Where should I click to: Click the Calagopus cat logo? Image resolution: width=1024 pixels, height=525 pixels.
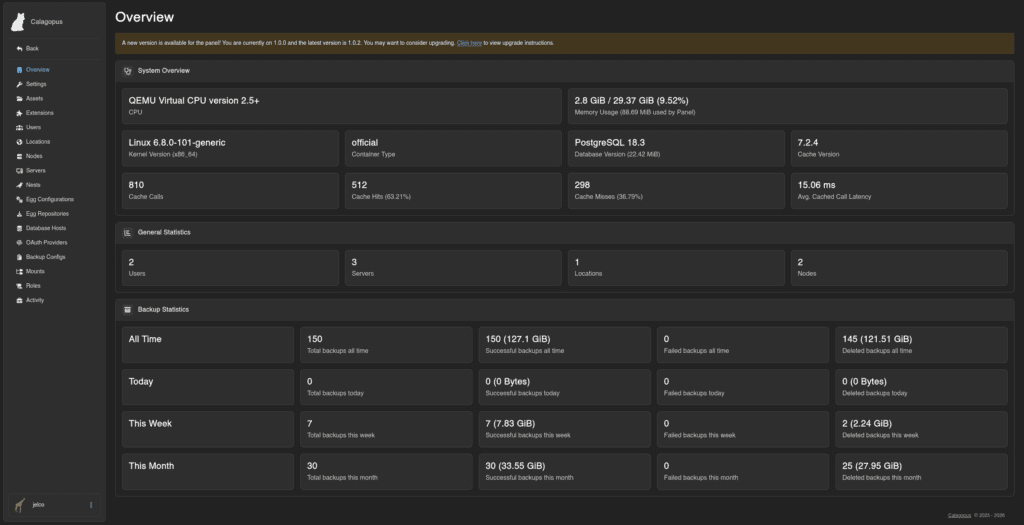pyautogui.click(x=18, y=22)
